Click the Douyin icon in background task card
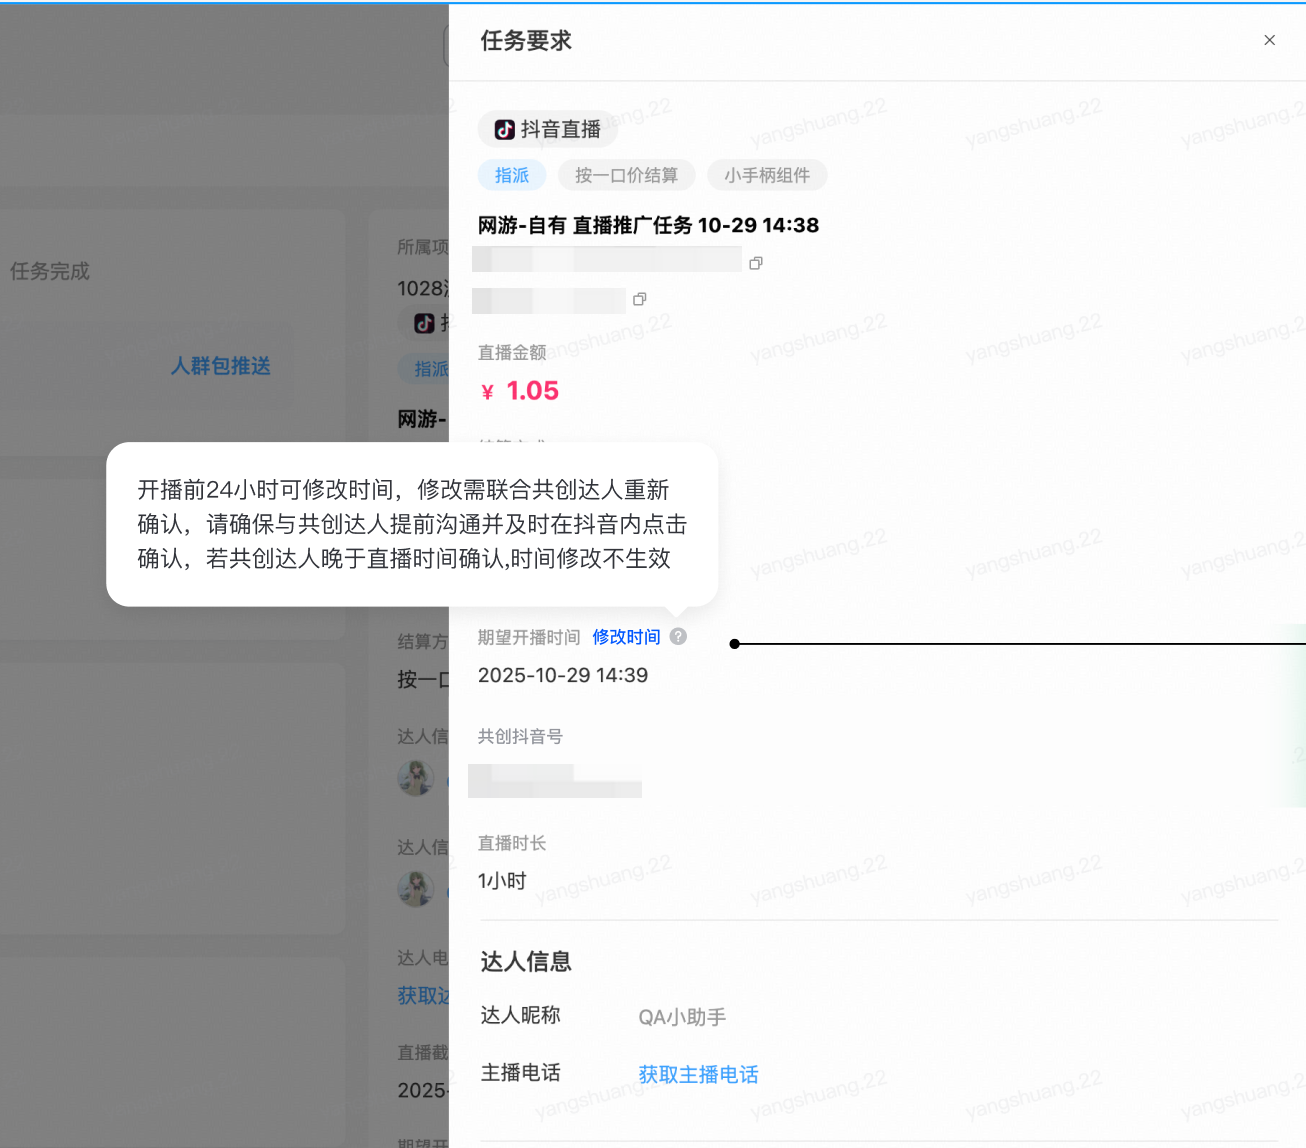This screenshot has width=1306, height=1148. (425, 323)
